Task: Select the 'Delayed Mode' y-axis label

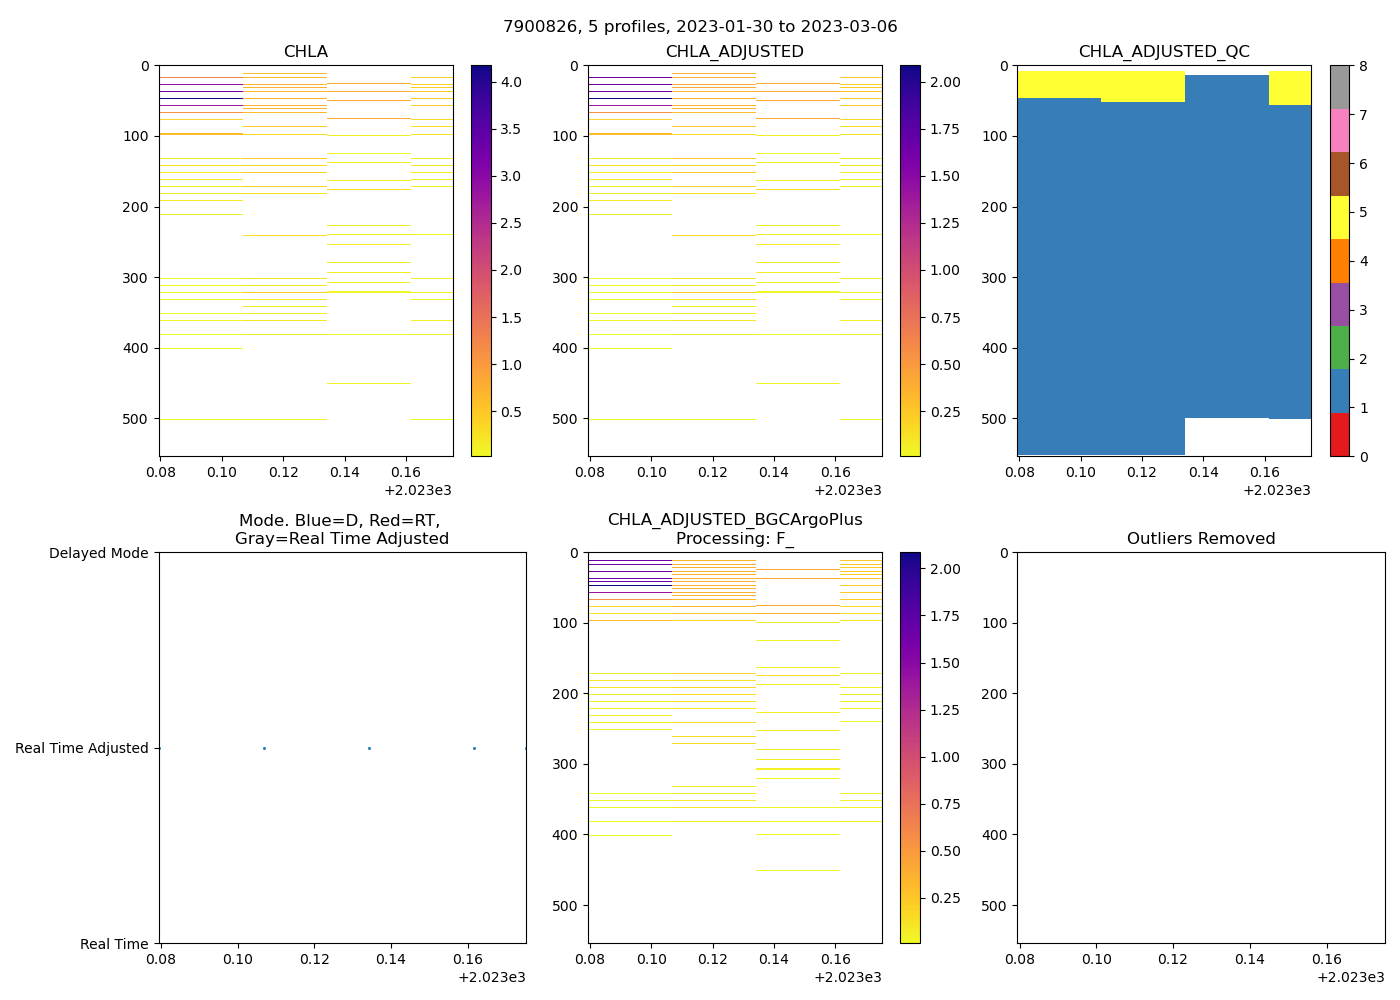Action: pos(98,553)
